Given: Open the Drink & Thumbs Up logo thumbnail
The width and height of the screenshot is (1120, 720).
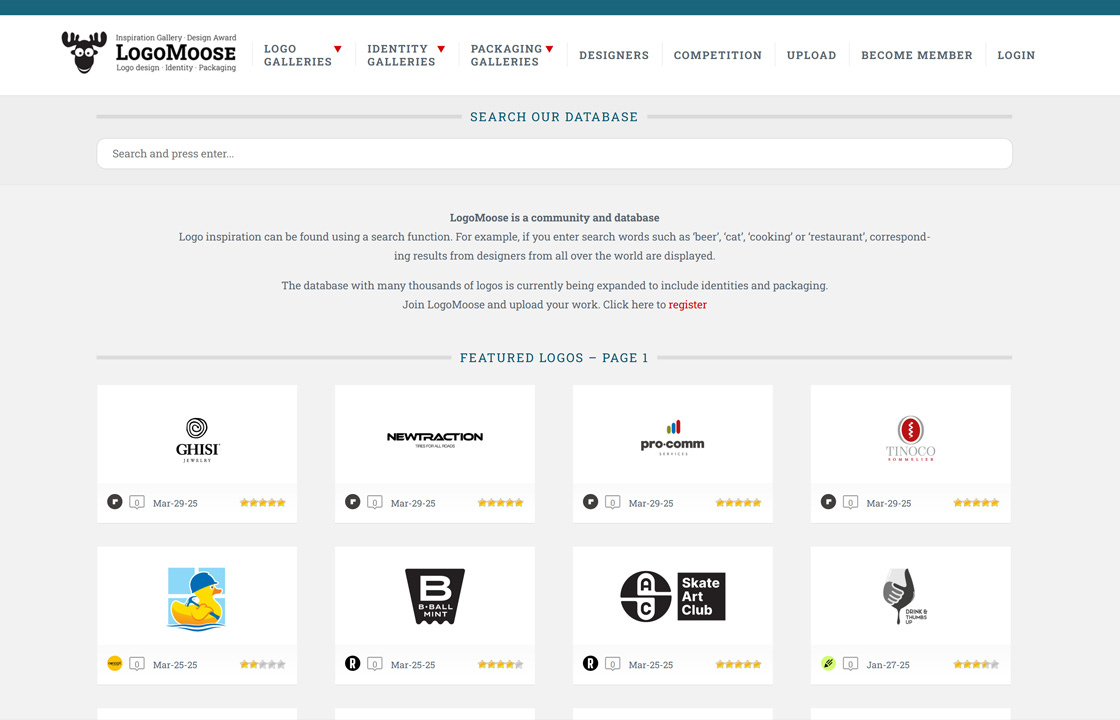Looking at the screenshot, I should [x=911, y=596].
